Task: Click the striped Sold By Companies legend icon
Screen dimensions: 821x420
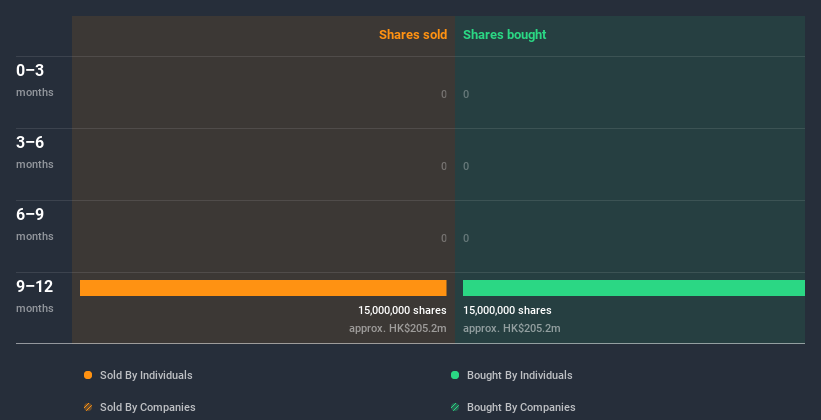Action: tap(88, 407)
